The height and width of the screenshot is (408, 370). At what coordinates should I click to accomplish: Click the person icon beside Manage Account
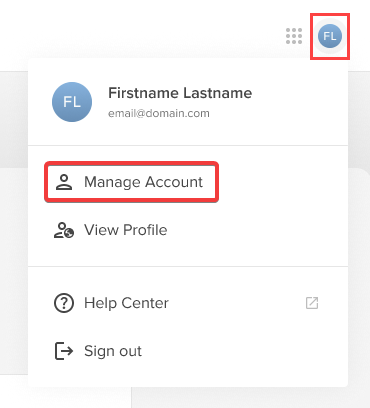pos(64,182)
